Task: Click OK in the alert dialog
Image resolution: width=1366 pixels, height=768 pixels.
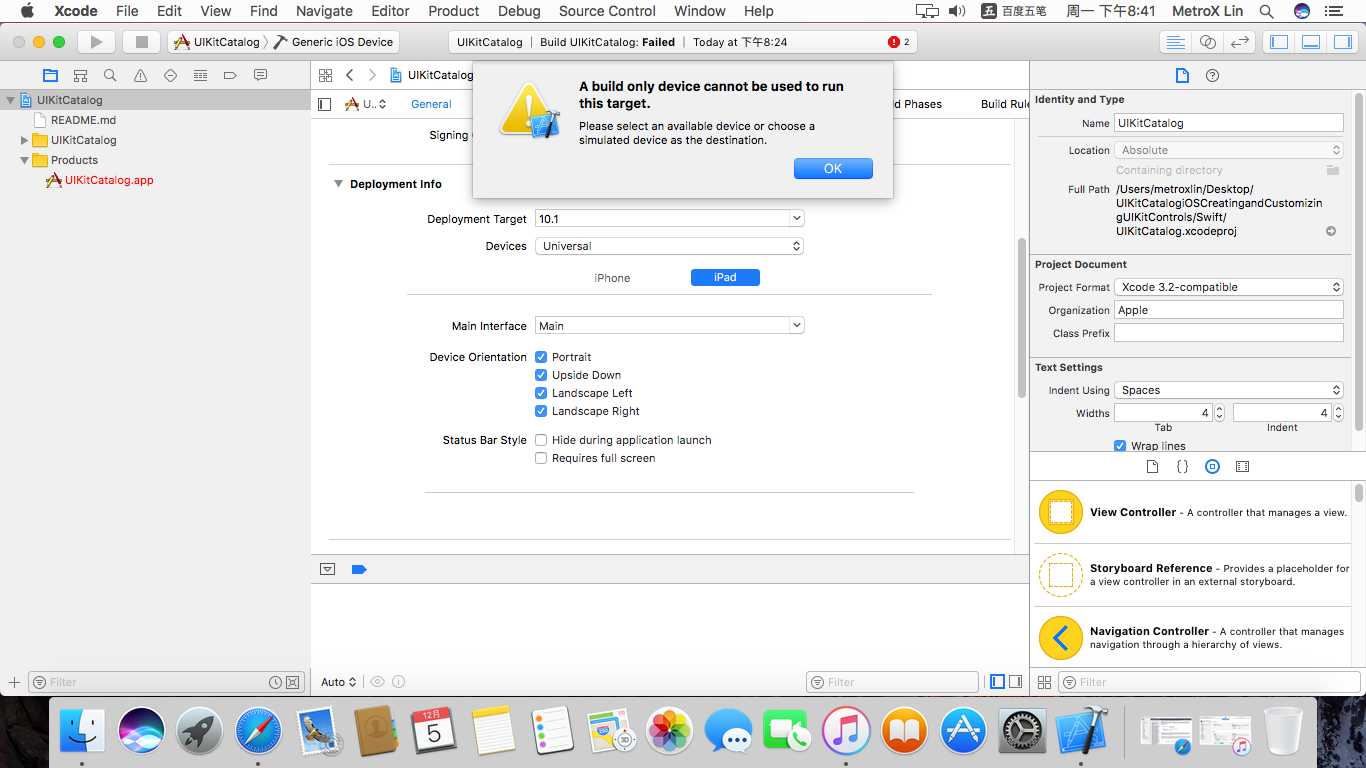Action: coord(833,169)
